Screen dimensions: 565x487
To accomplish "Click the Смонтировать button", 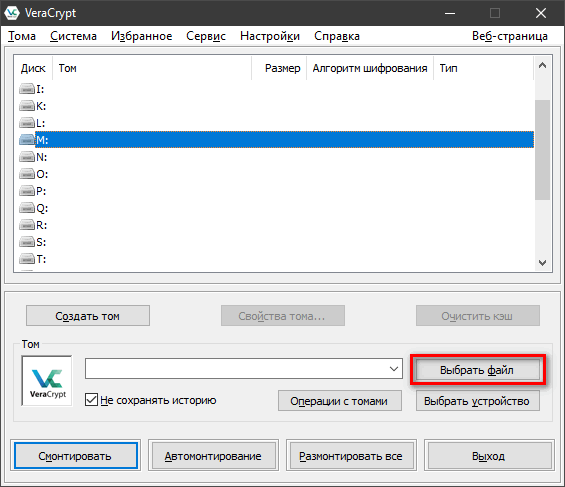I will click(x=75, y=456).
